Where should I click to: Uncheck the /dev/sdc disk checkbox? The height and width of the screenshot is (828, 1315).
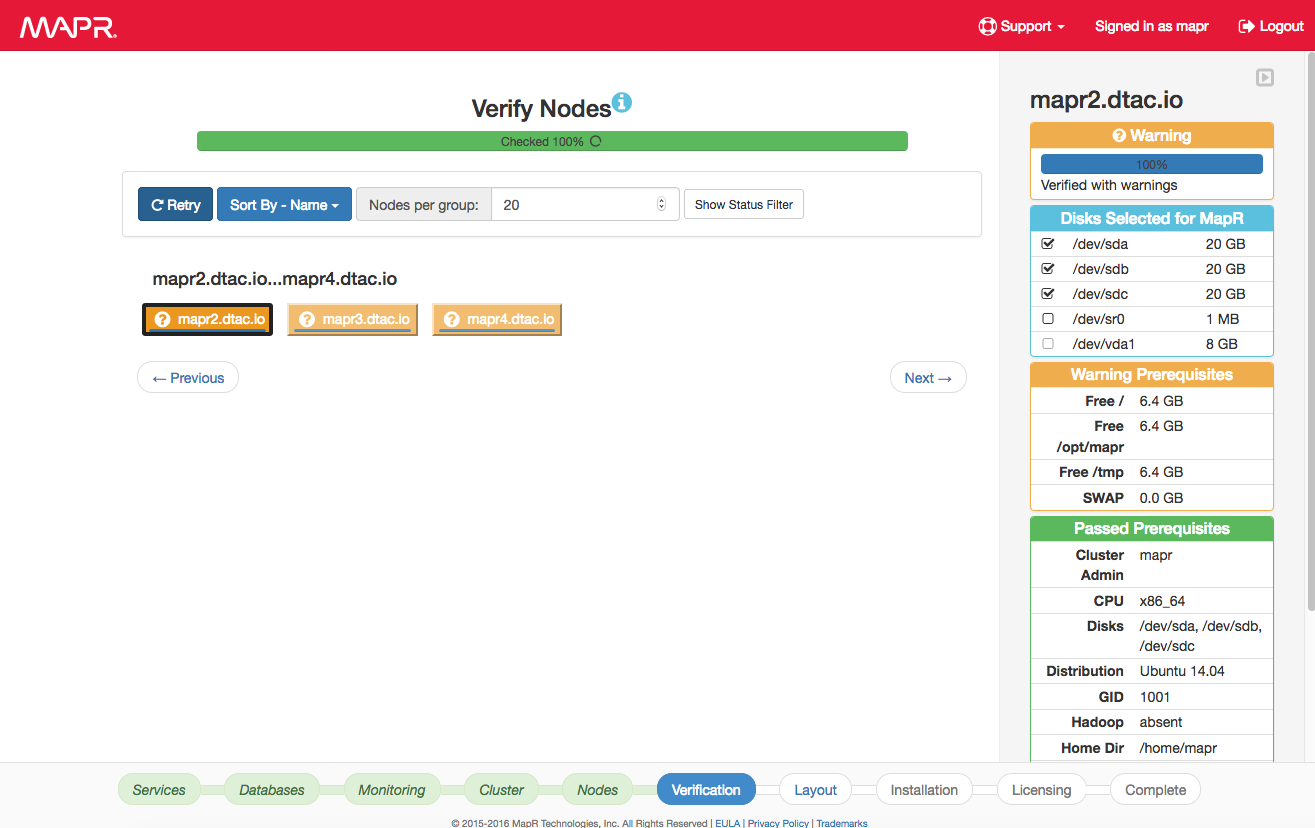pyautogui.click(x=1048, y=293)
